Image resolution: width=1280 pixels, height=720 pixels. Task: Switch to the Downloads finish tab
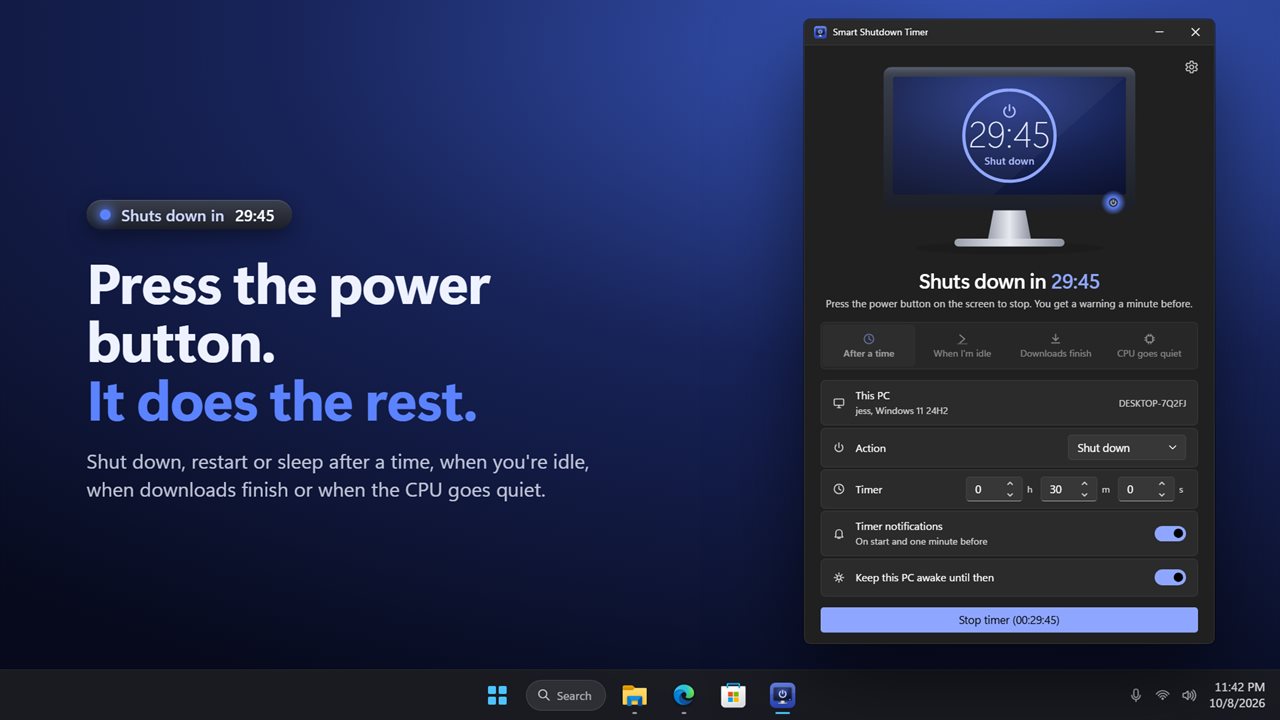pos(1055,346)
